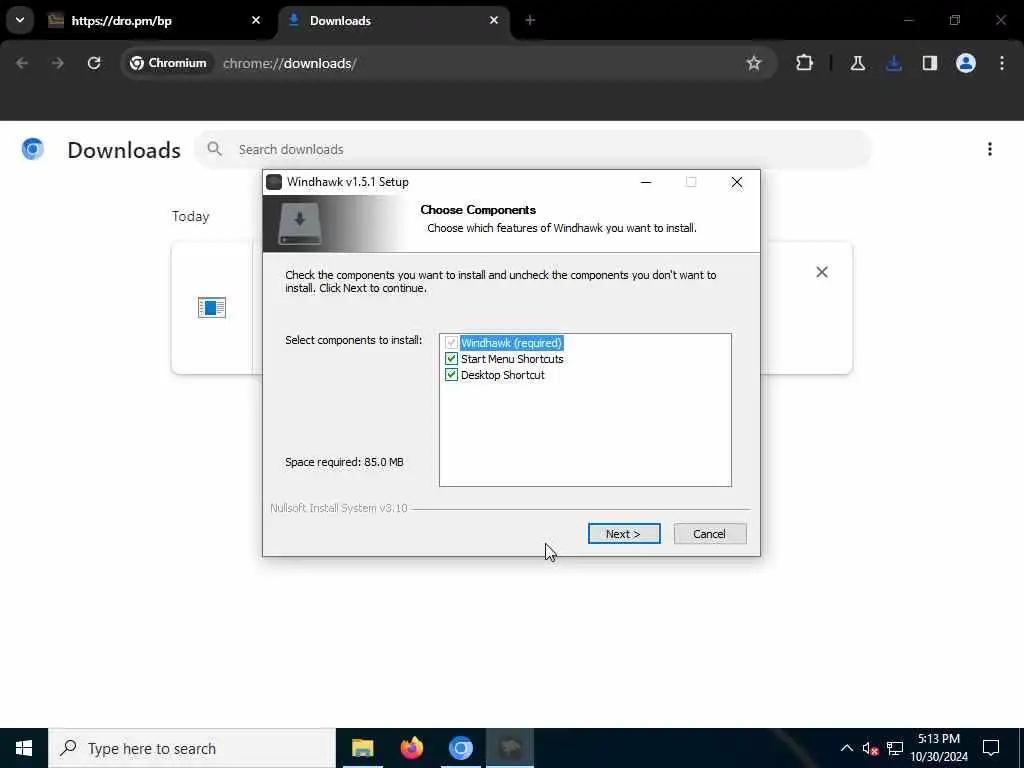Open clock showing 5:13 PM
The width and height of the screenshot is (1024, 768).
(x=939, y=748)
